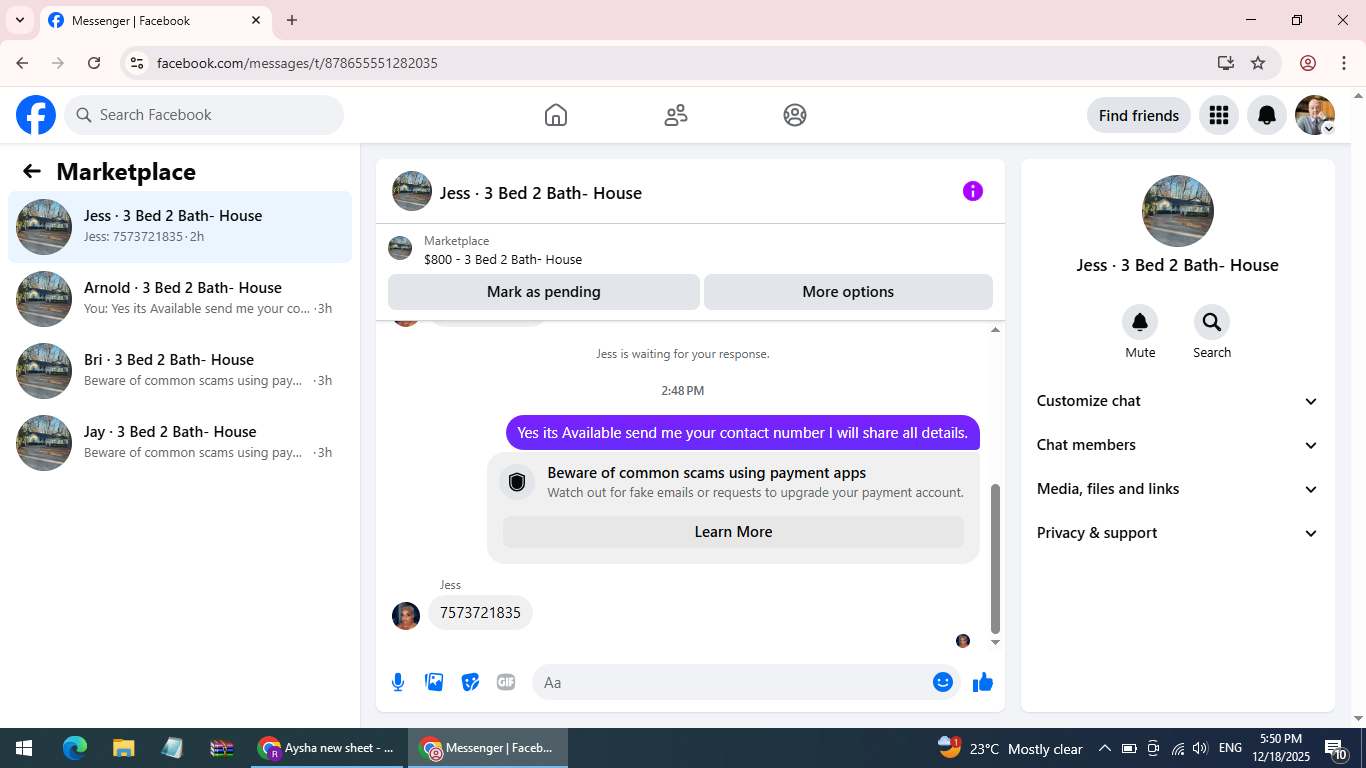This screenshot has height=768, width=1366.
Task: Go back using the Marketplace back arrow
Action: 32,171
